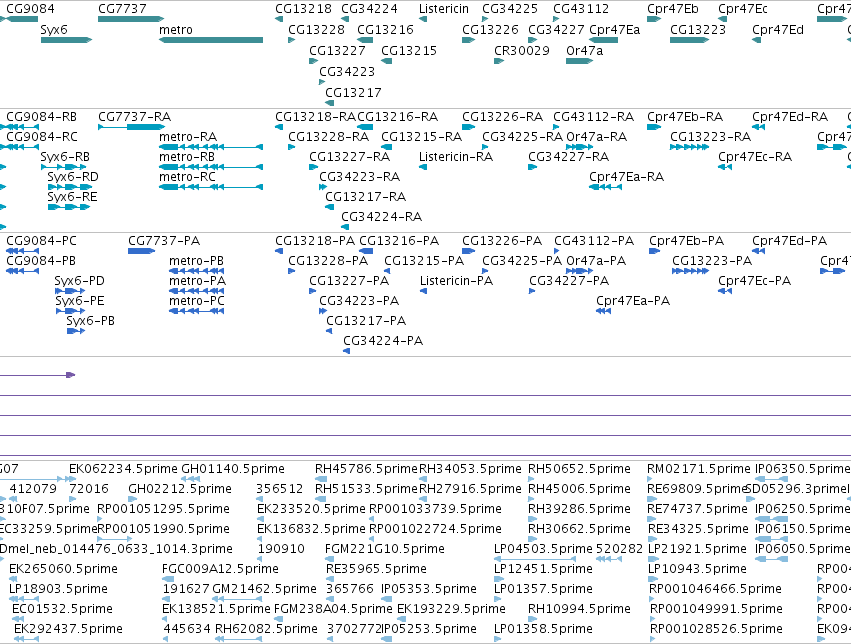The width and height of the screenshot is (851, 644).
Task: Click the RH45786.5prime EST label
Action: pos(366,469)
